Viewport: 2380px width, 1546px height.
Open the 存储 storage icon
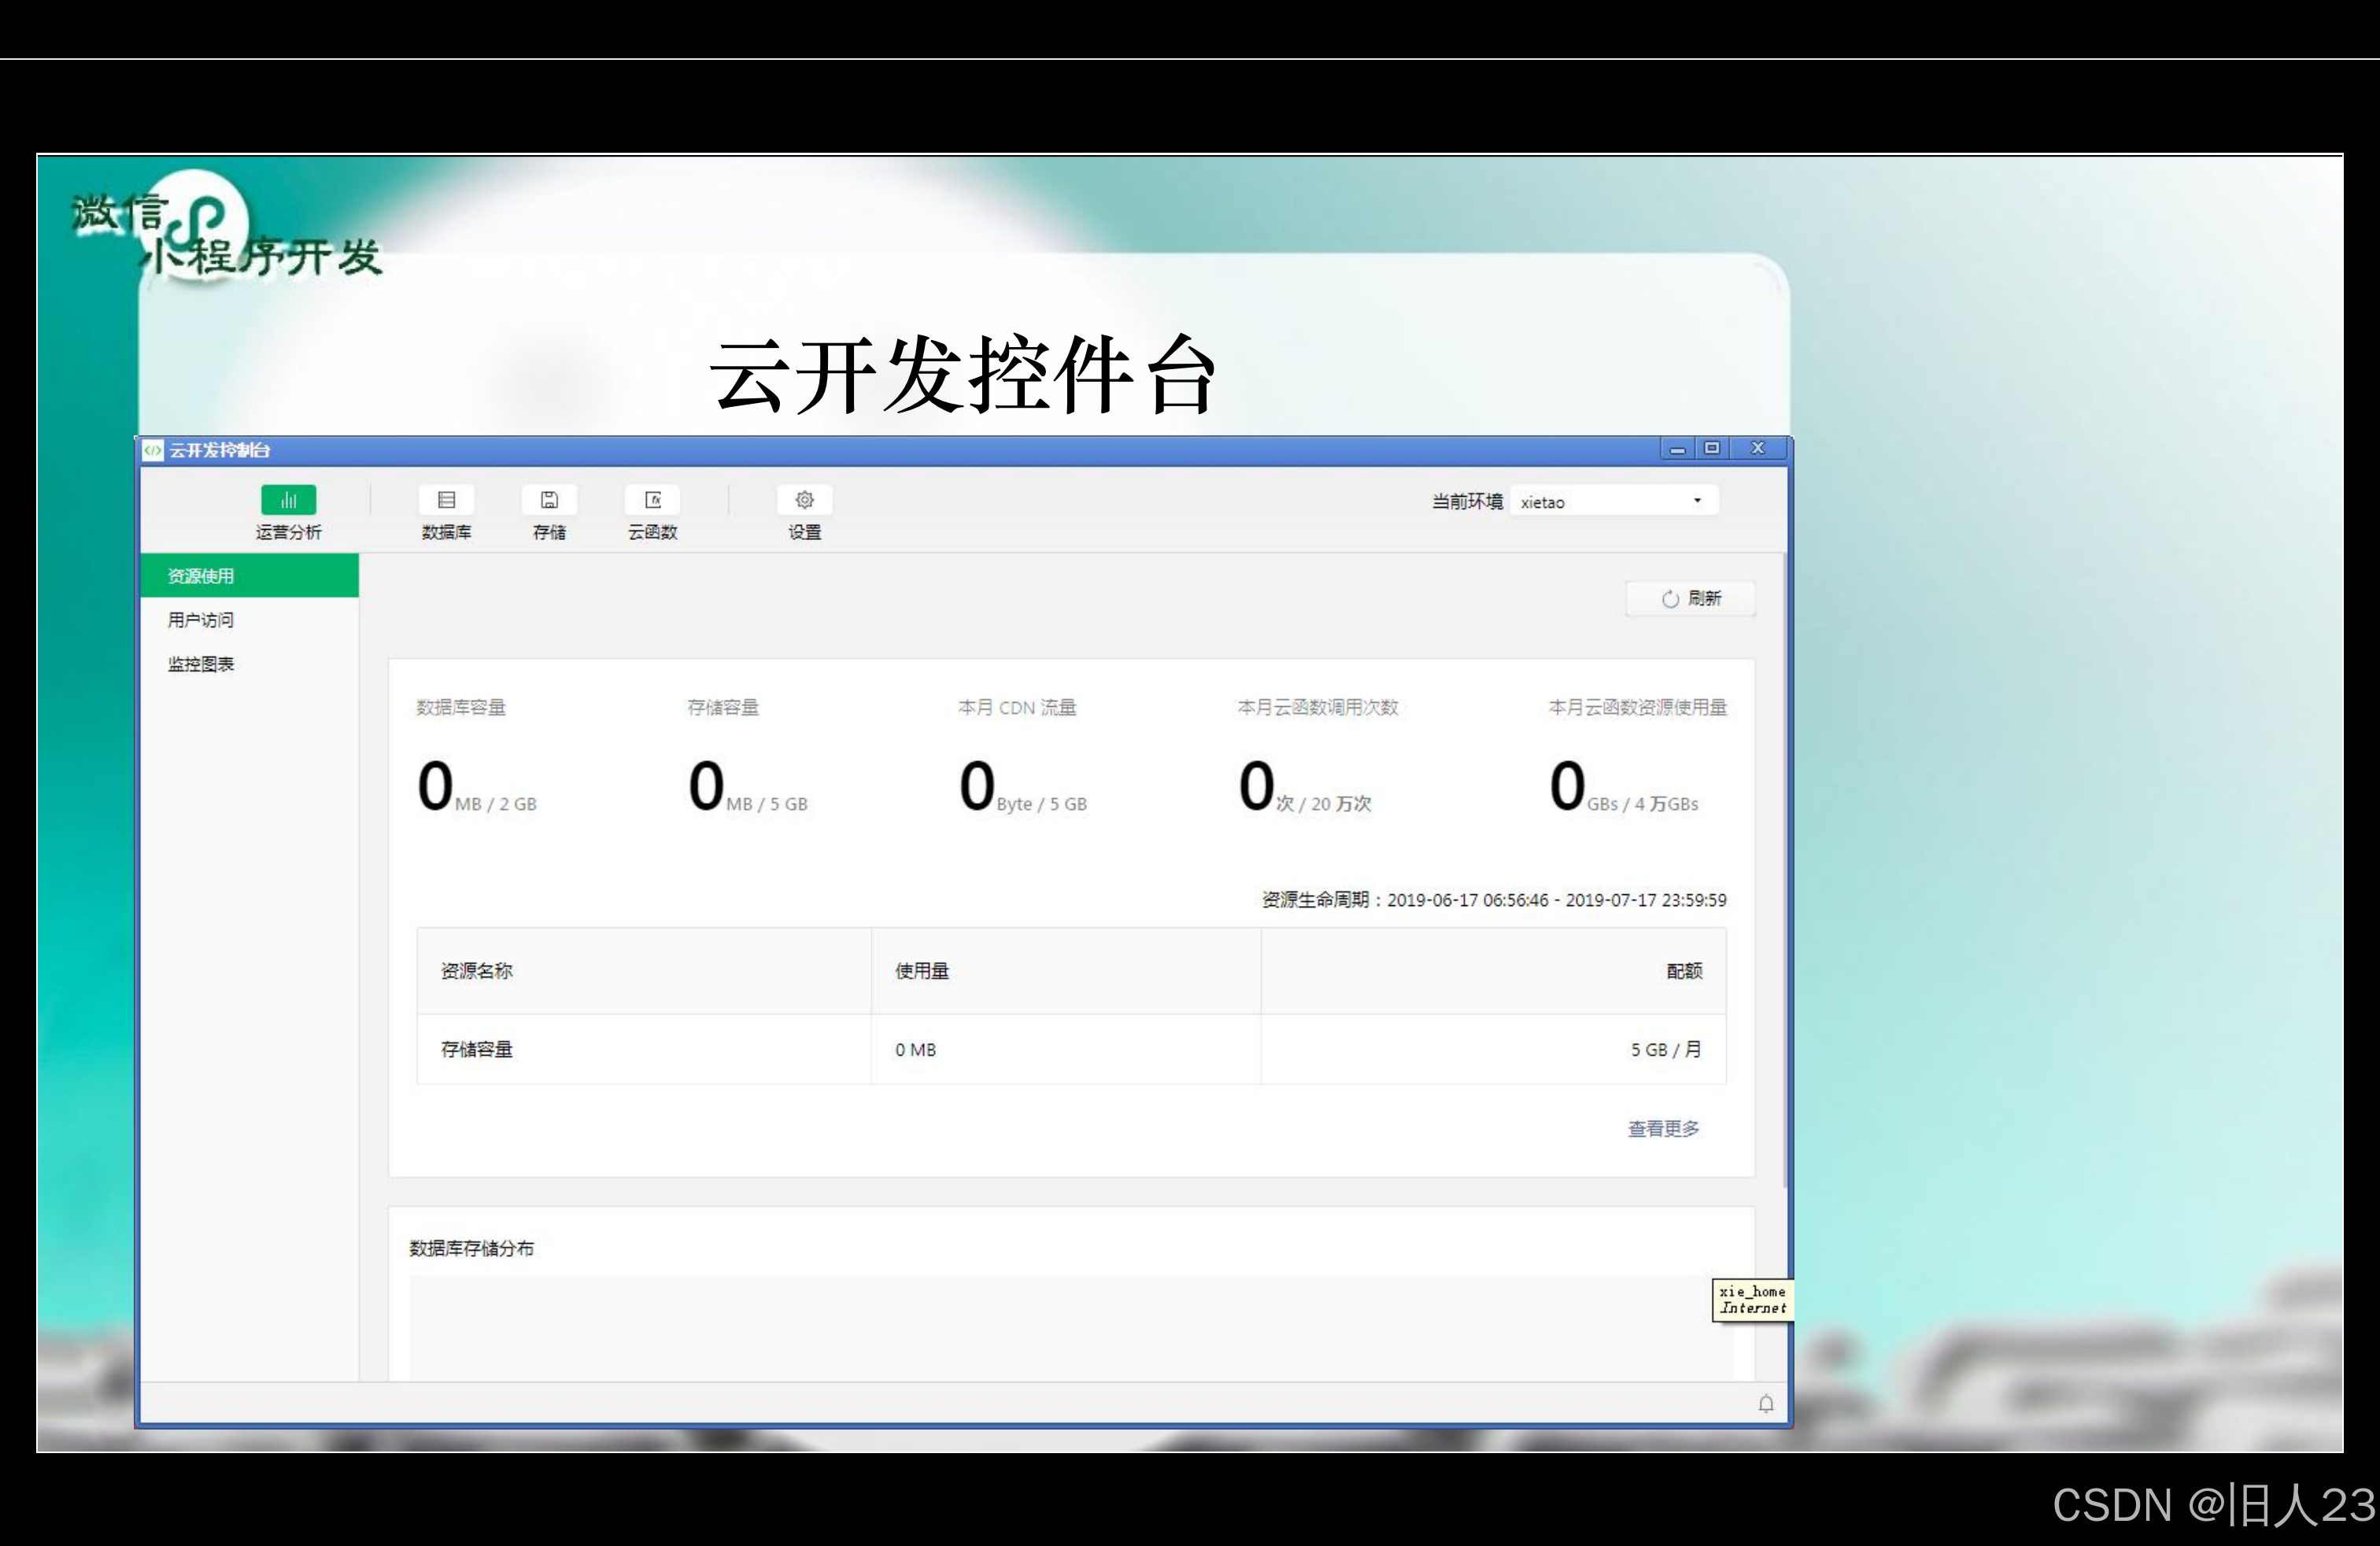(x=549, y=500)
